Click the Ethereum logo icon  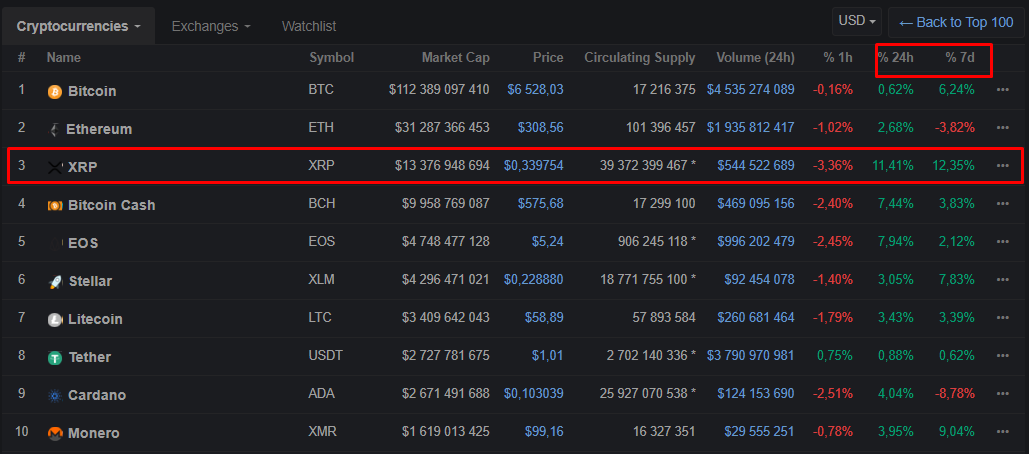(55, 129)
